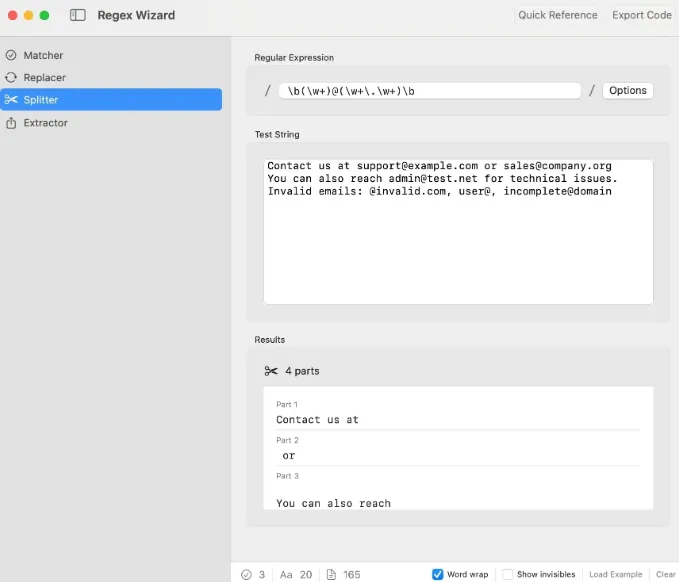Click Export Code
The height and width of the screenshot is (582, 679).
pos(642,15)
